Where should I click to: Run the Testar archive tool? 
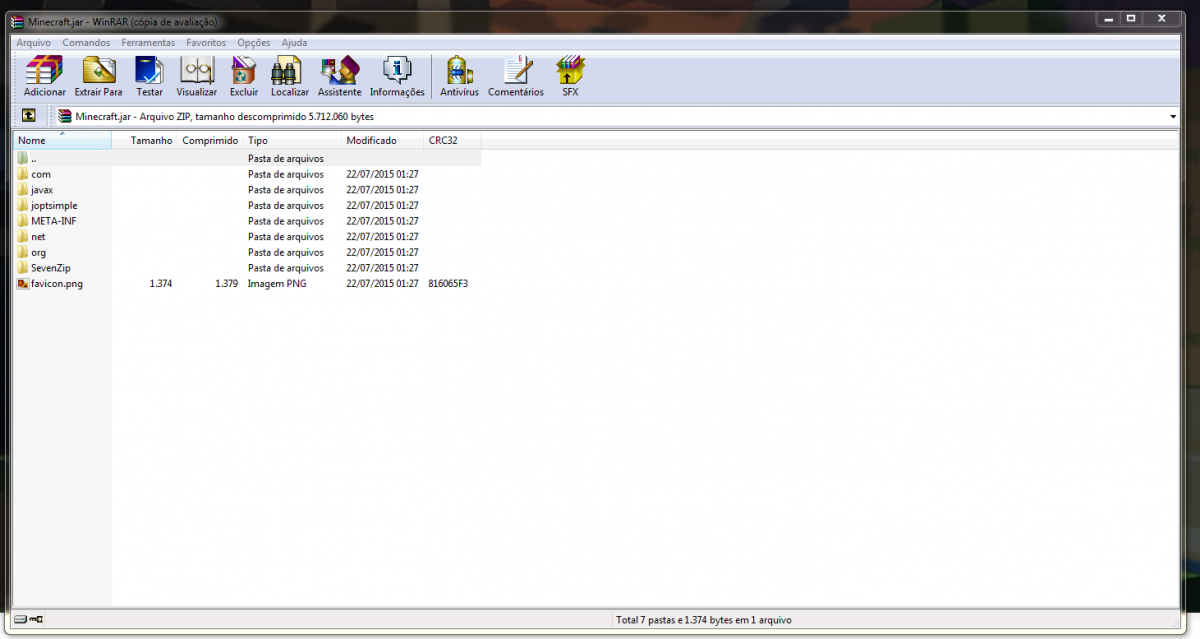coord(149,76)
